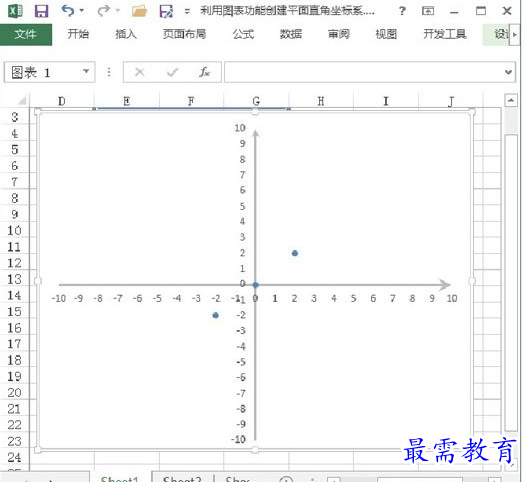Click the x-axis label 5
525x482 pixels.
(x=353, y=298)
